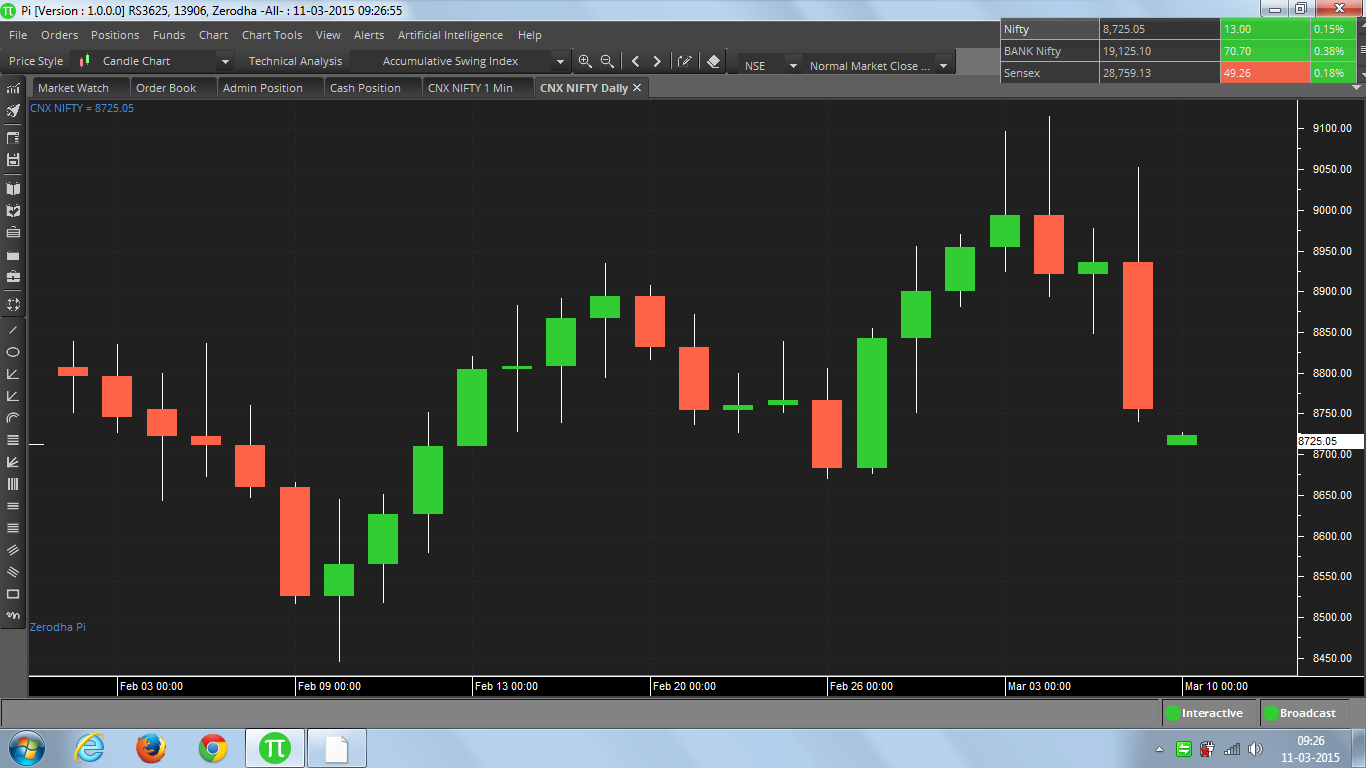Show hidden system tray icons arrow

point(1159,748)
